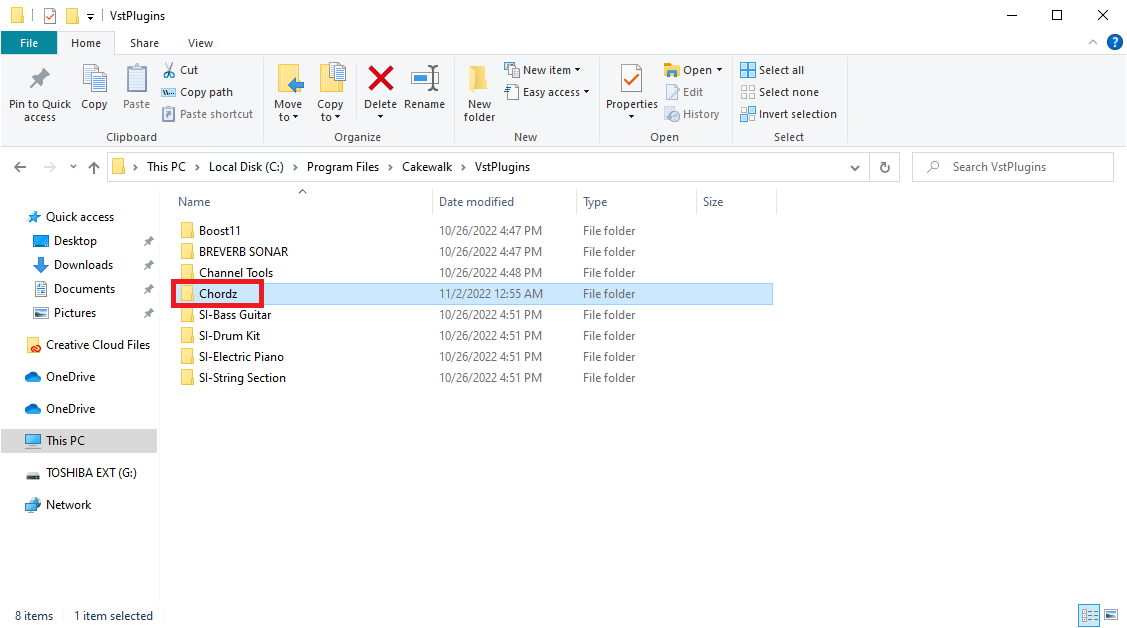Click Cakewalk breadcrumb in address bar
1127x628 pixels.
point(427,167)
